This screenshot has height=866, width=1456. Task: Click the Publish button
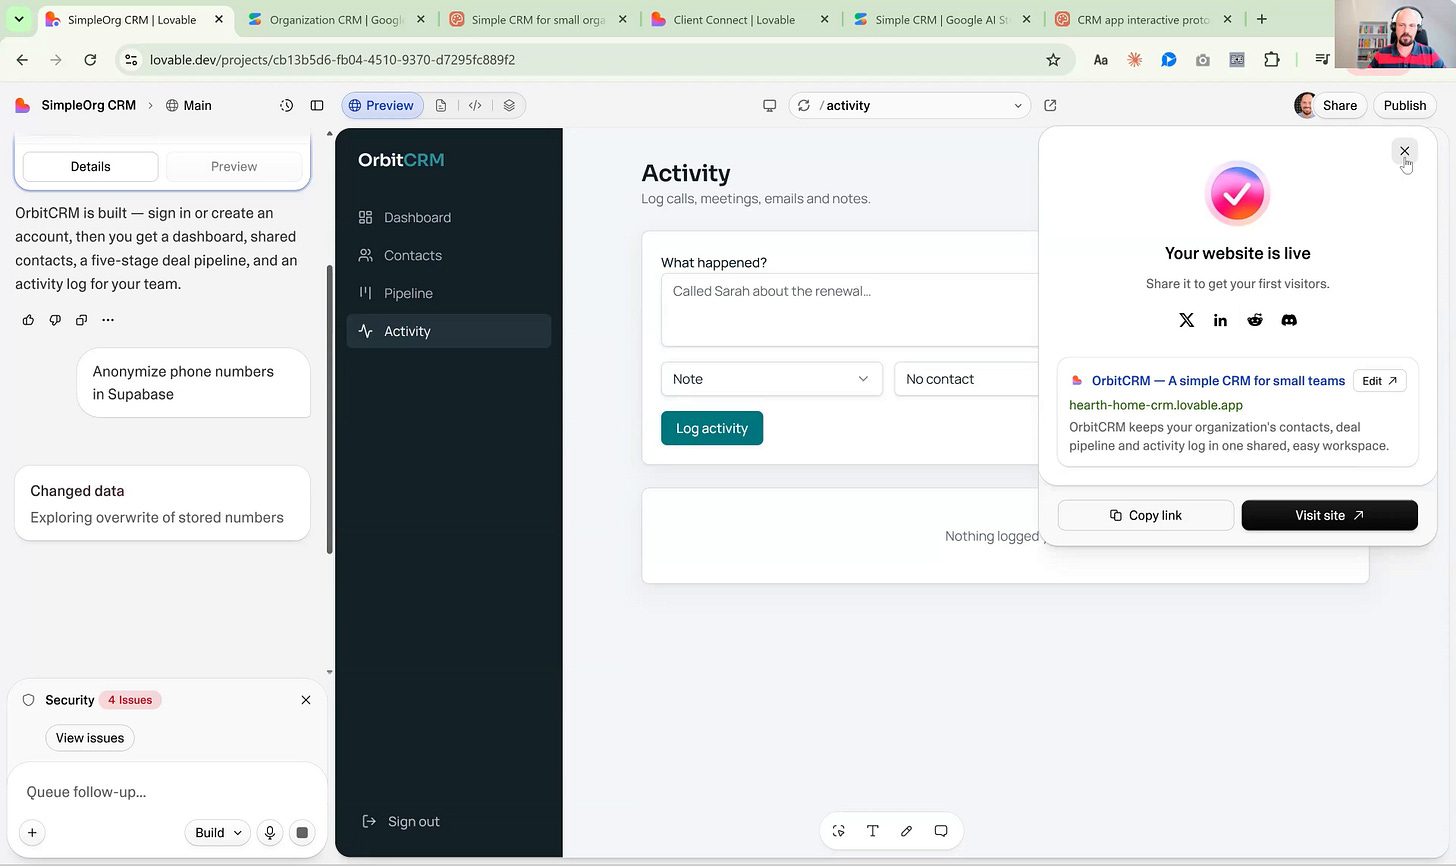(x=1405, y=105)
